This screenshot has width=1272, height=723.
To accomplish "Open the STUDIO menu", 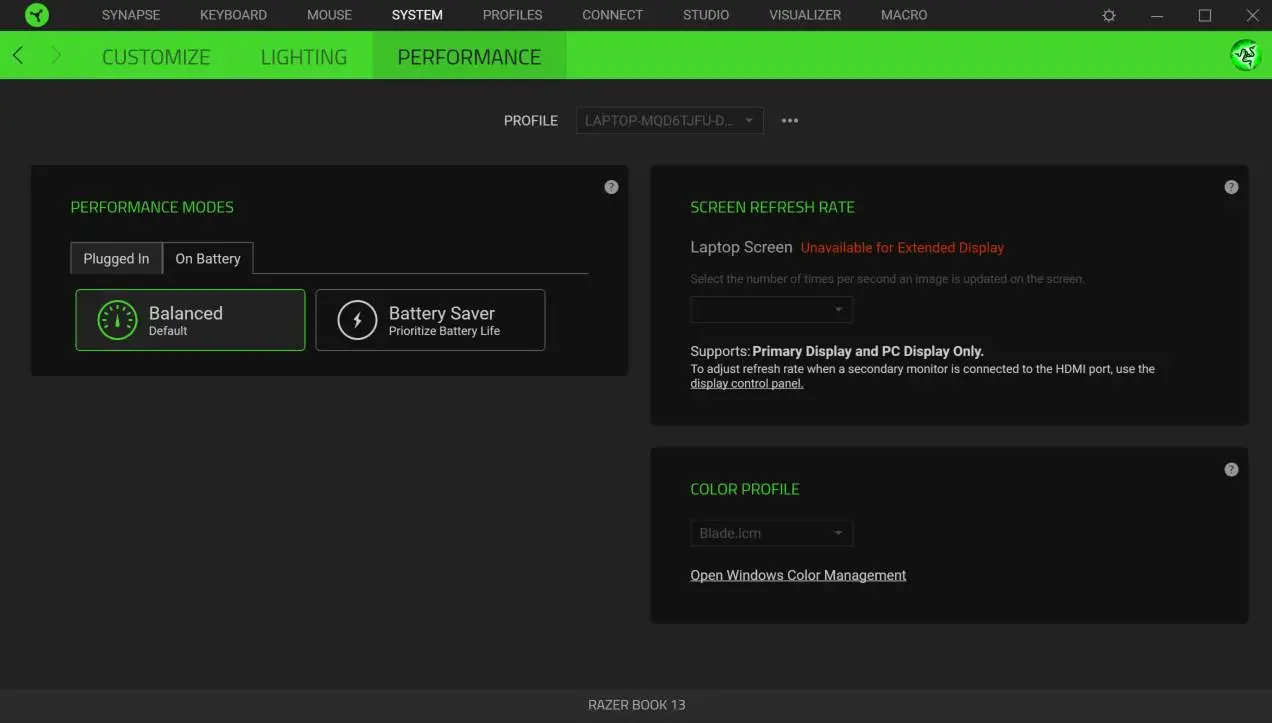I will (705, 15).
